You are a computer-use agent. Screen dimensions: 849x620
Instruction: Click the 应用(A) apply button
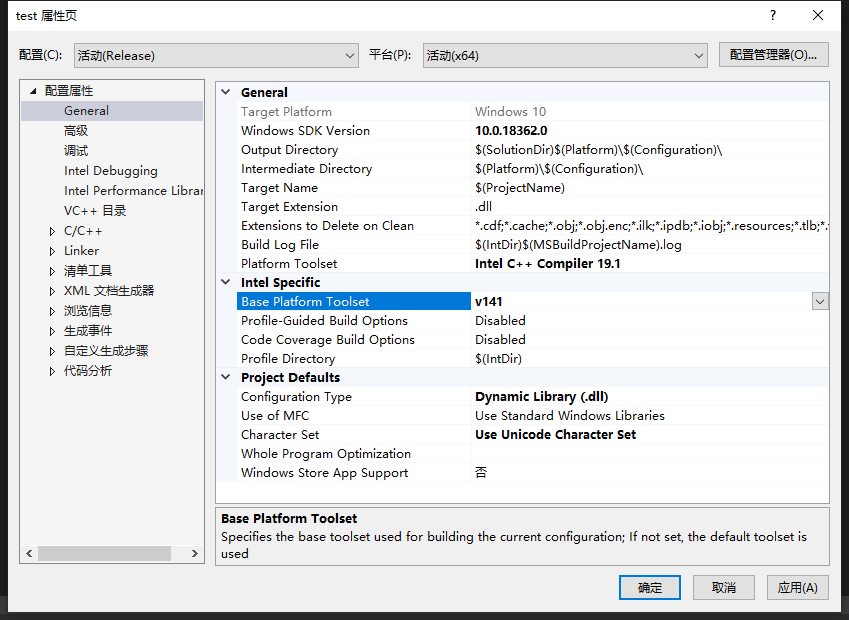coord(797,587)
